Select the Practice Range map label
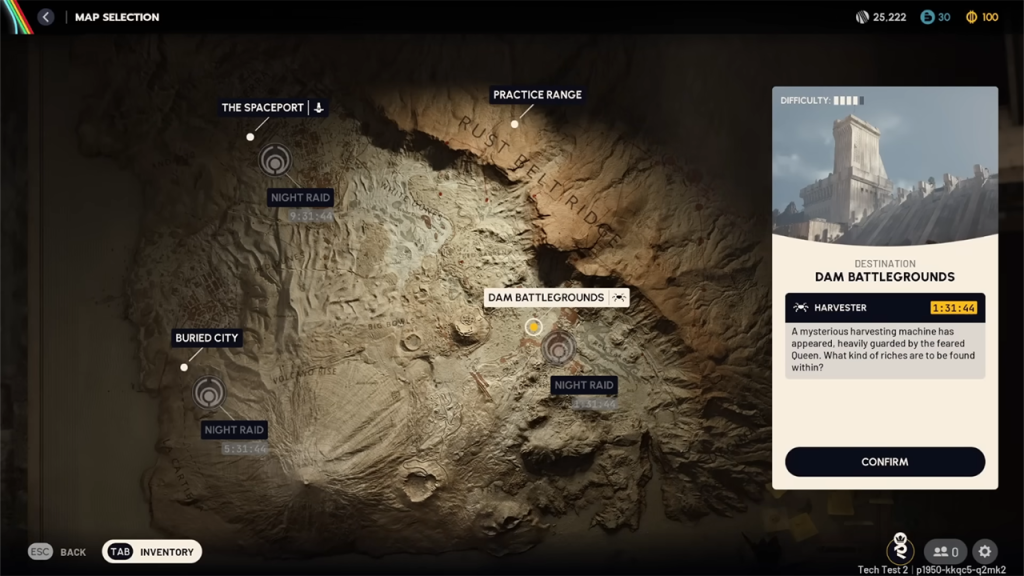The image size is (1024, 576). pos(537,95)
